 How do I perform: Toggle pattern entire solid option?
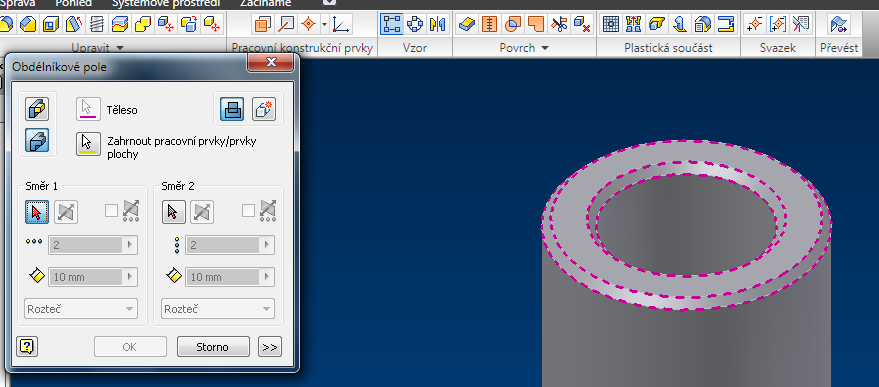click(36, 140)
